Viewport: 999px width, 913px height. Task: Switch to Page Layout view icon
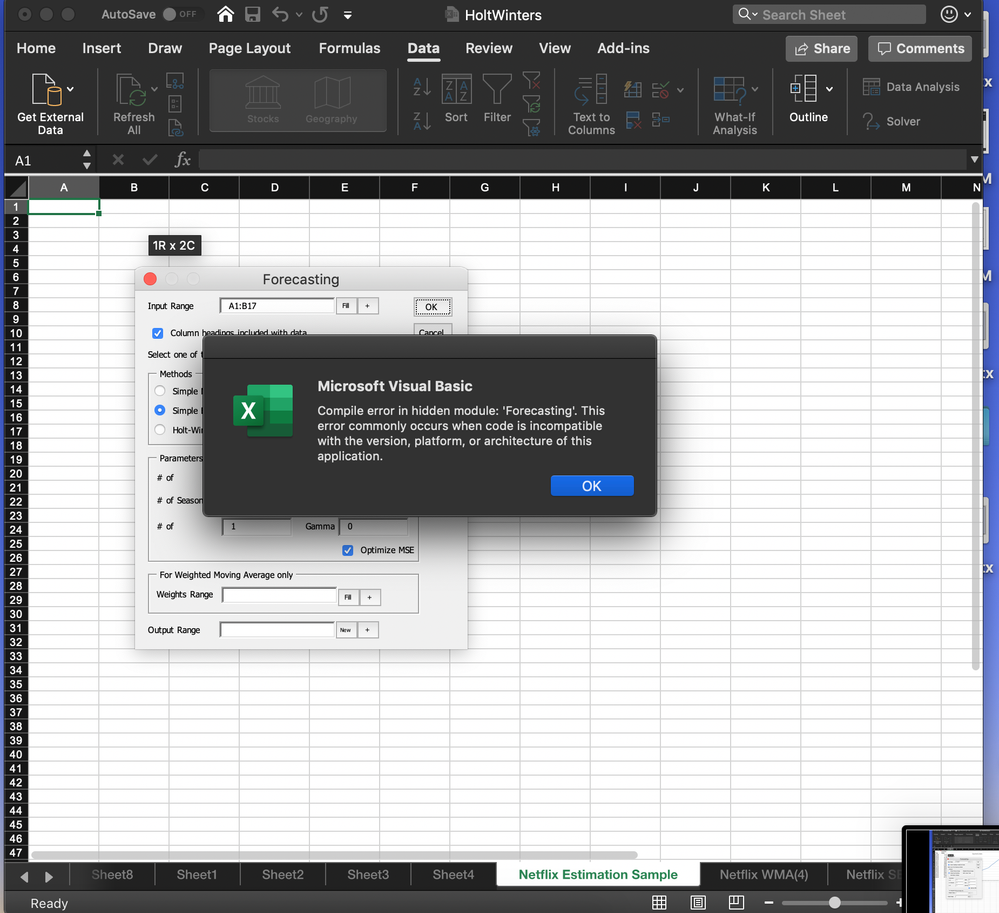click(697, 902)
